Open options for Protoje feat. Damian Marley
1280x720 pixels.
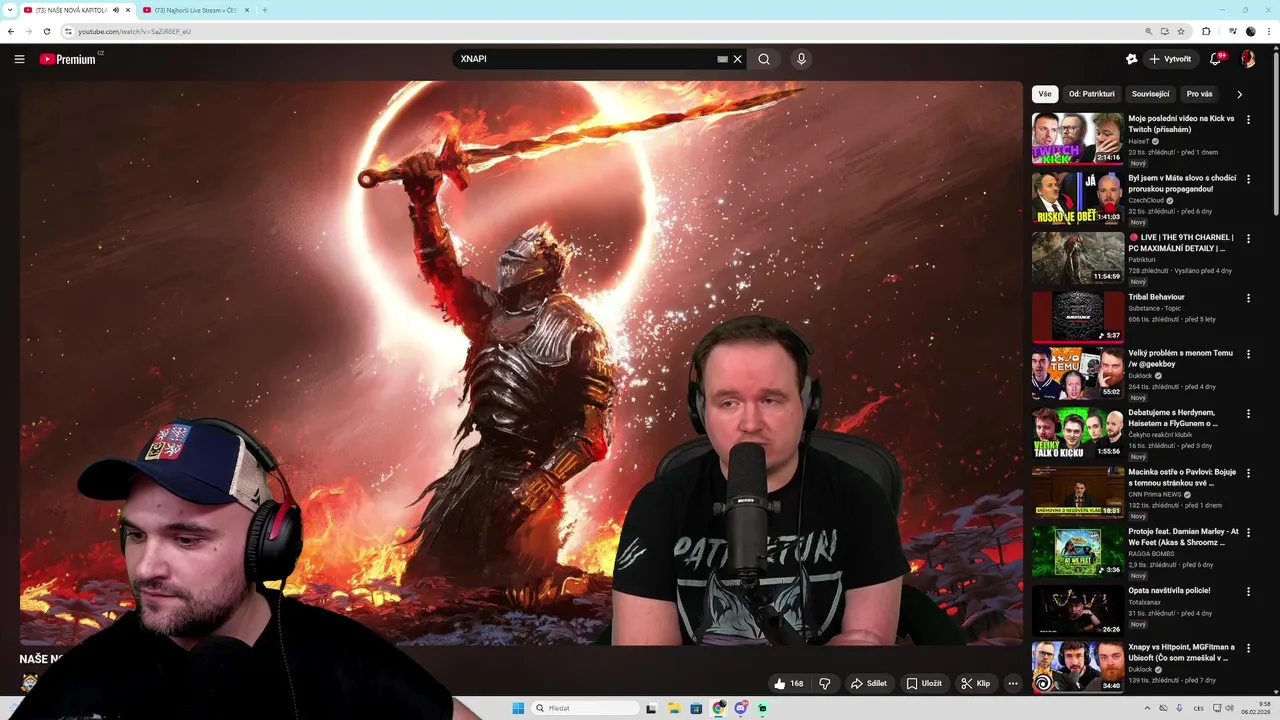[x=1248, y=532]
